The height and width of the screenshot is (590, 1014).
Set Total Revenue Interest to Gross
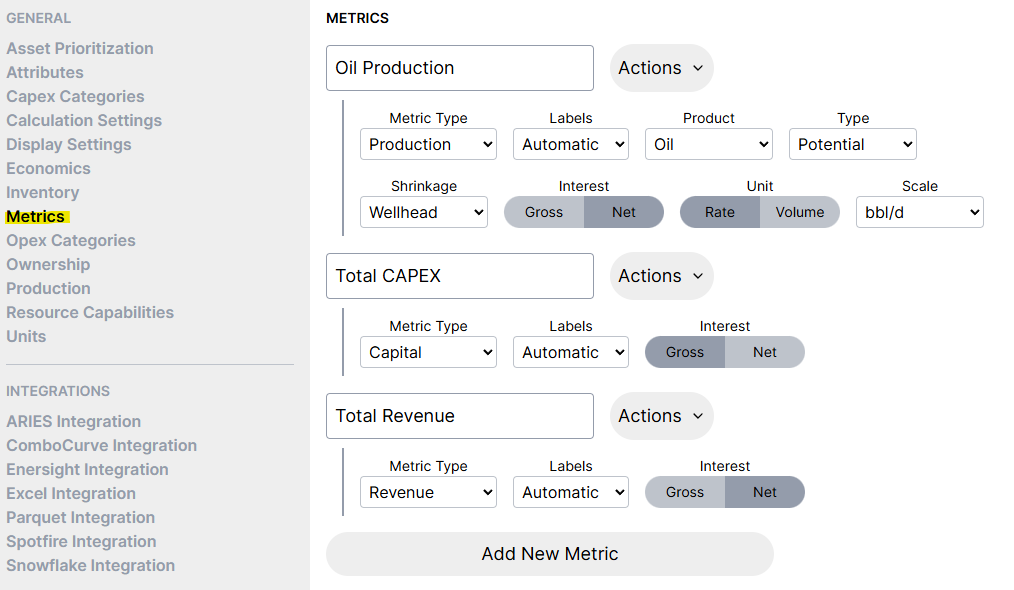click(685, 492)
